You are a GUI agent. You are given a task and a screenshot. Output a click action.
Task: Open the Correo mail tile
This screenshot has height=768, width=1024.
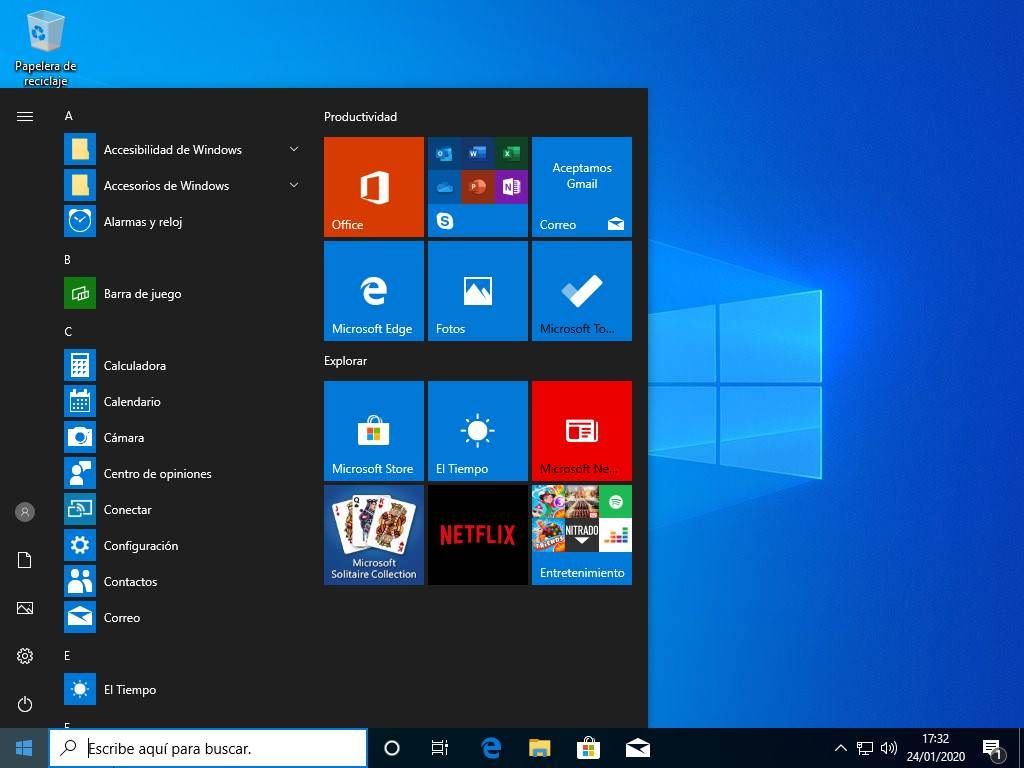[x=581, y=187]
